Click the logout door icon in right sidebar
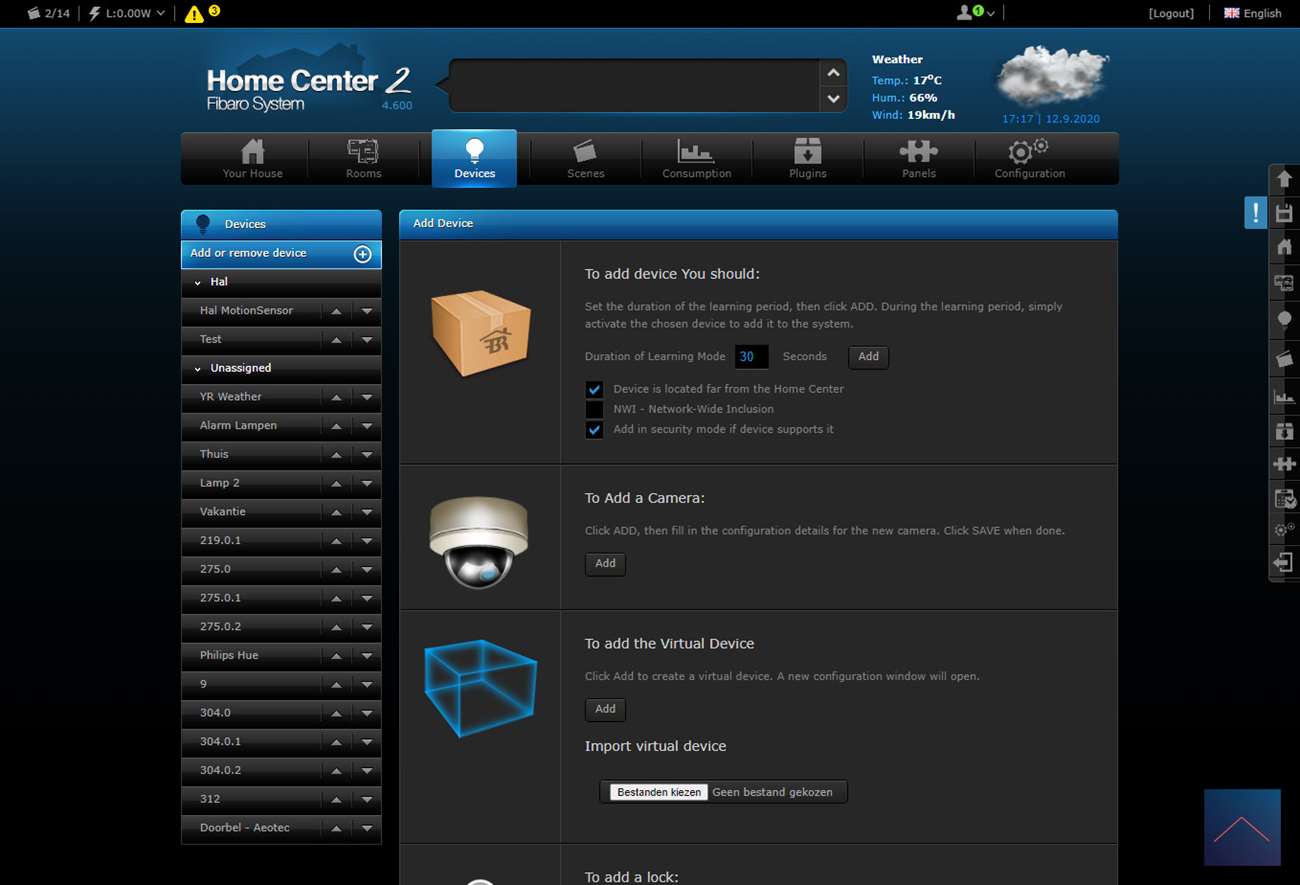The image size is (1300, 885). coord(1284,563)
